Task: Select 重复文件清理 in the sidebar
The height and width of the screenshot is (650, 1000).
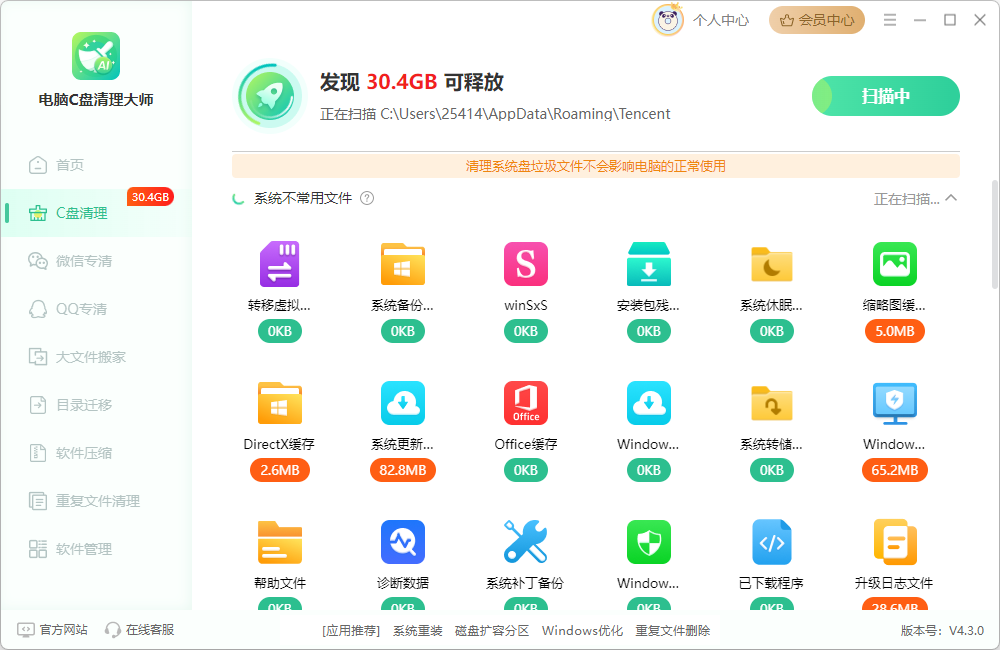Action: coord(96,501)
